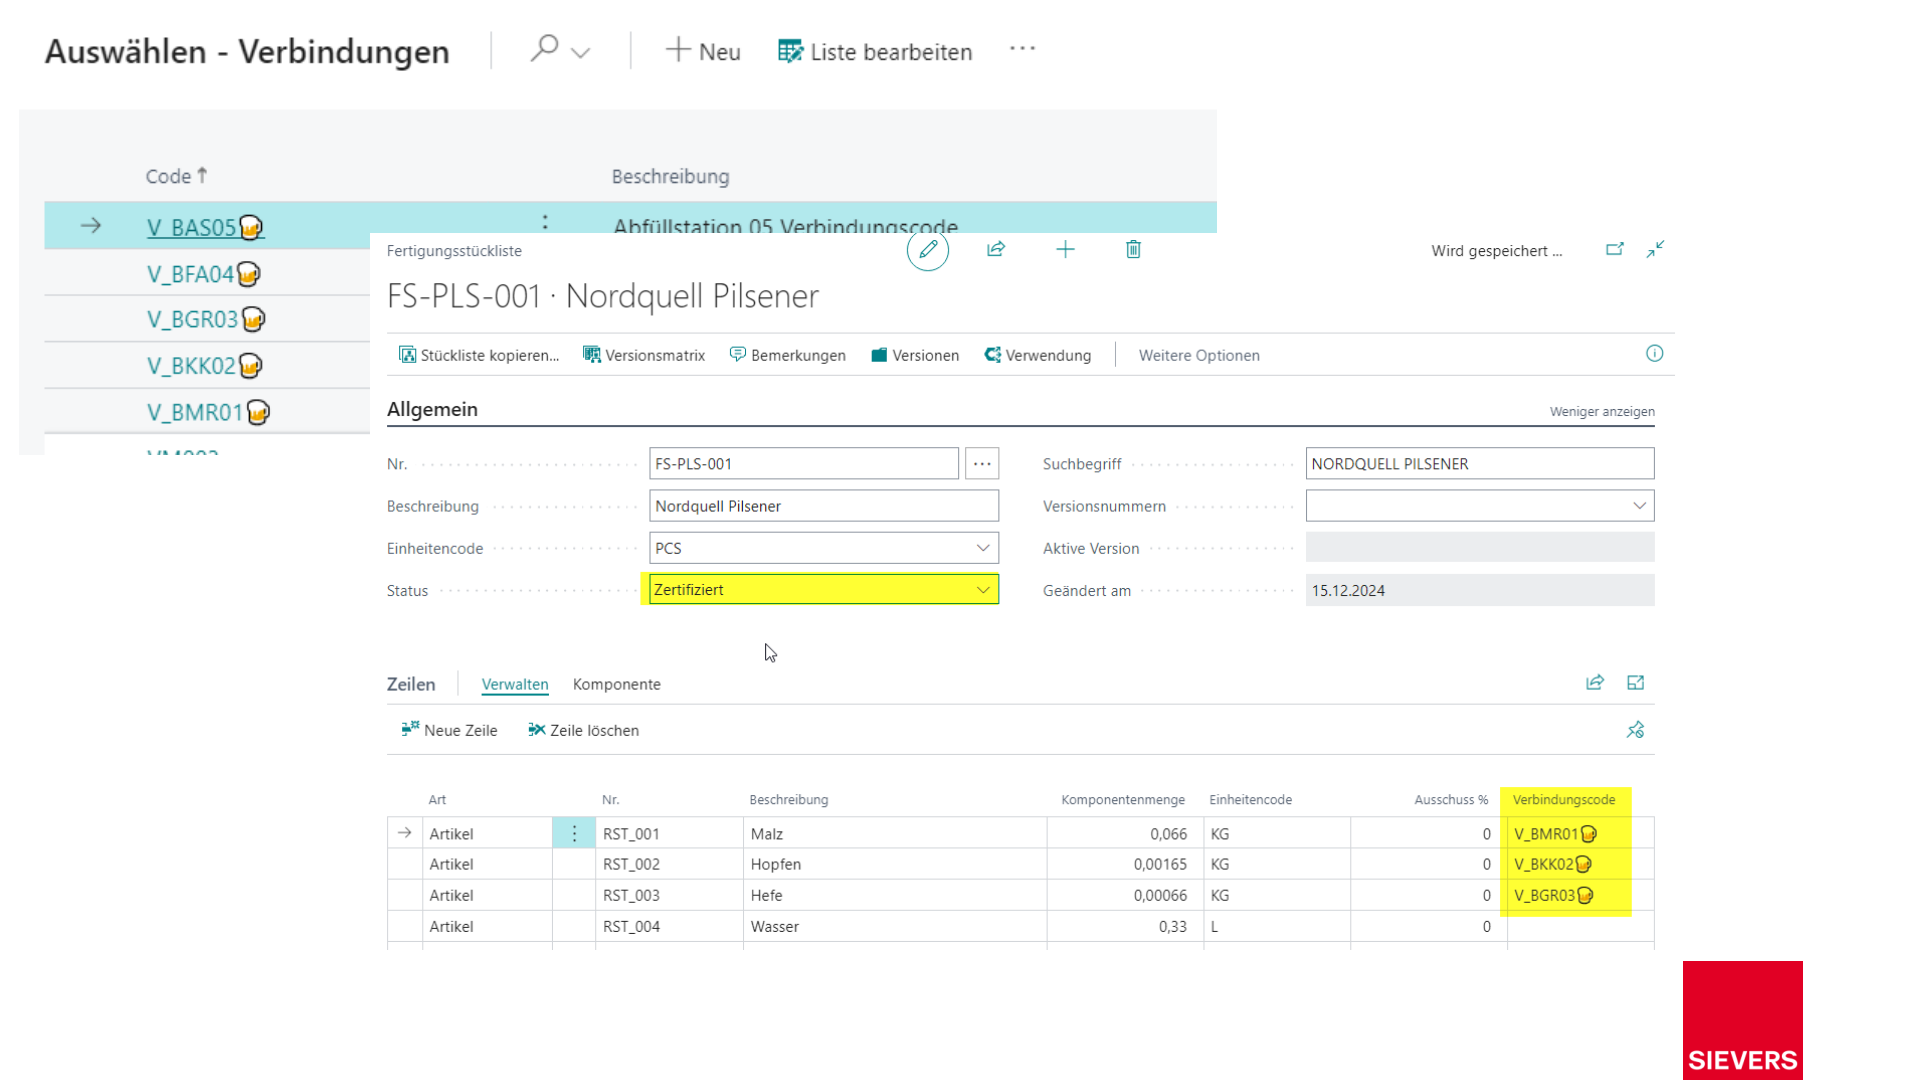
Task: Click Verbindungscode column header
Action: pyautogui.click(x=1564, y=799)
